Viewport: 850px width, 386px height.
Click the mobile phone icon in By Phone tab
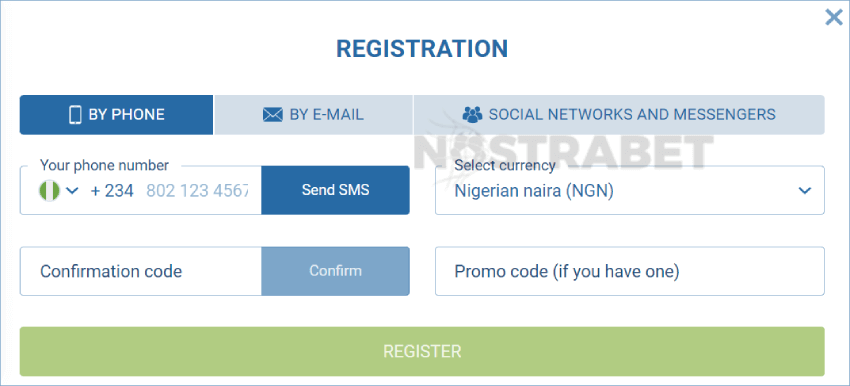point(75,115)
